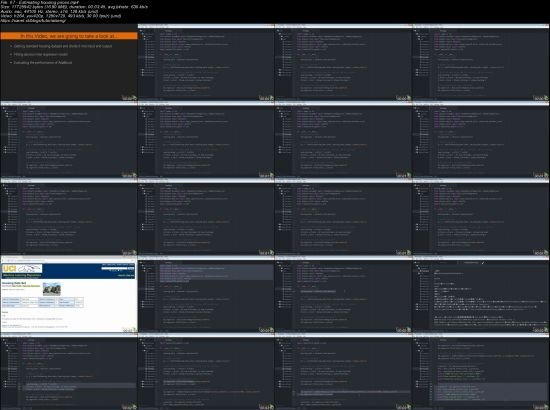Open the thumbnail with large highlighted block at code bottom
The height and width of the screenshot is (410, 550).
(x=481, y=371)
